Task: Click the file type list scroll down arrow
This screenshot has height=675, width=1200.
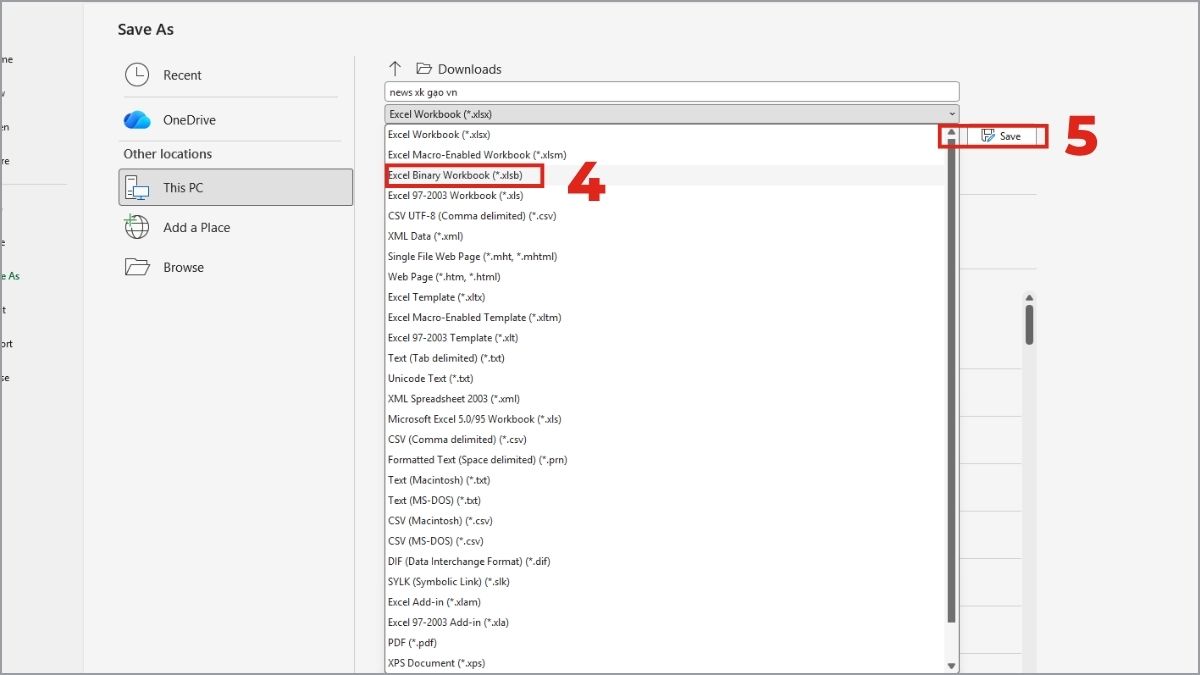Action: pyautogui.click(x=951, y=665)
